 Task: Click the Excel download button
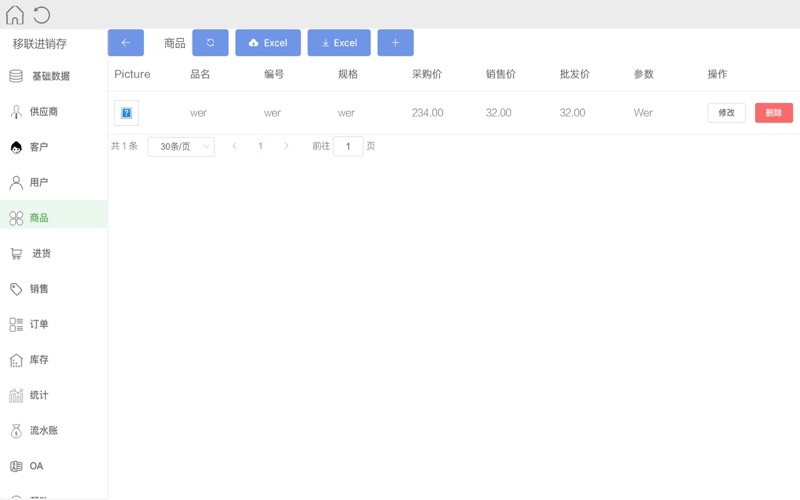point(339,43)
